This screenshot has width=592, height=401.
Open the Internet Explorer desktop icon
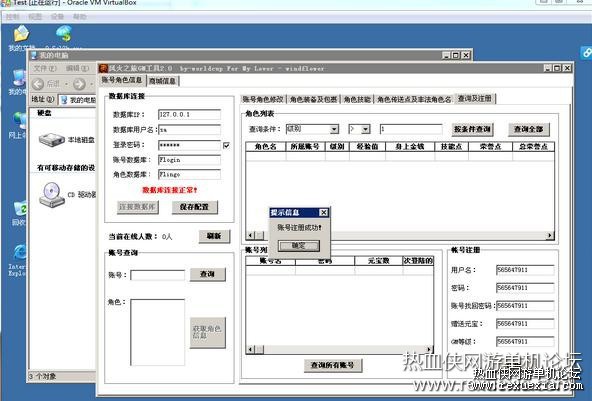[19, 253]
